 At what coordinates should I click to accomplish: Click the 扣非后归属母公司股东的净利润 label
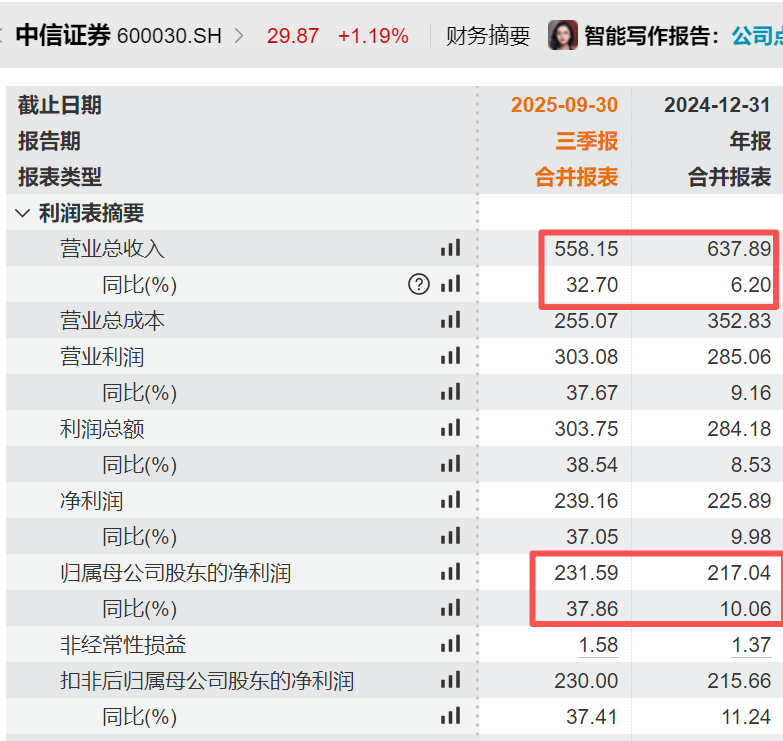pyautogui.click(x=207, y=681)
